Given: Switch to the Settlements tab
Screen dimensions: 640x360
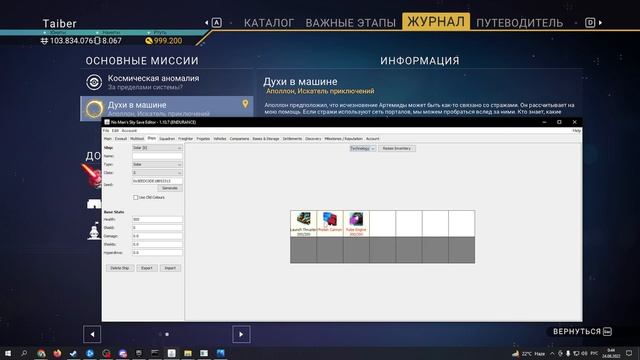Looking at the screenshot, I should click(x=292, y=139).
